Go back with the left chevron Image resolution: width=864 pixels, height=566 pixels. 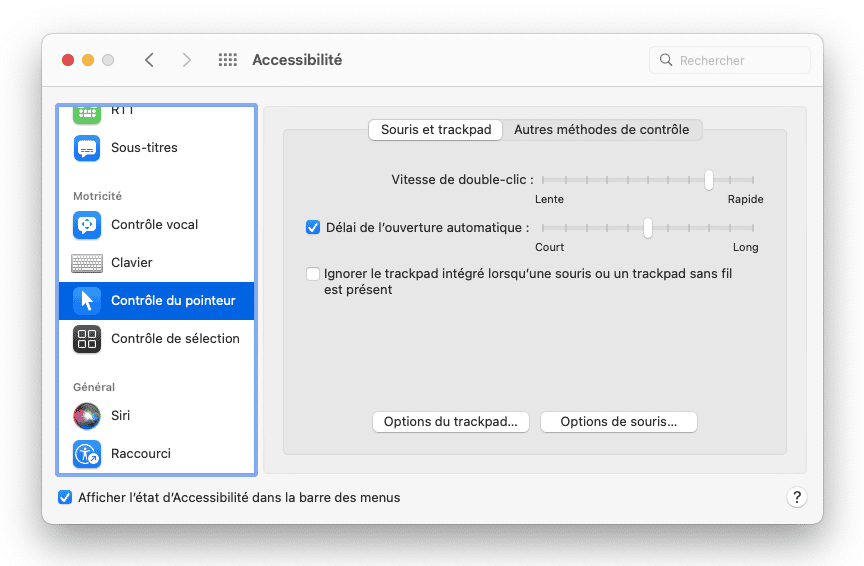click(x=149, y=60)
